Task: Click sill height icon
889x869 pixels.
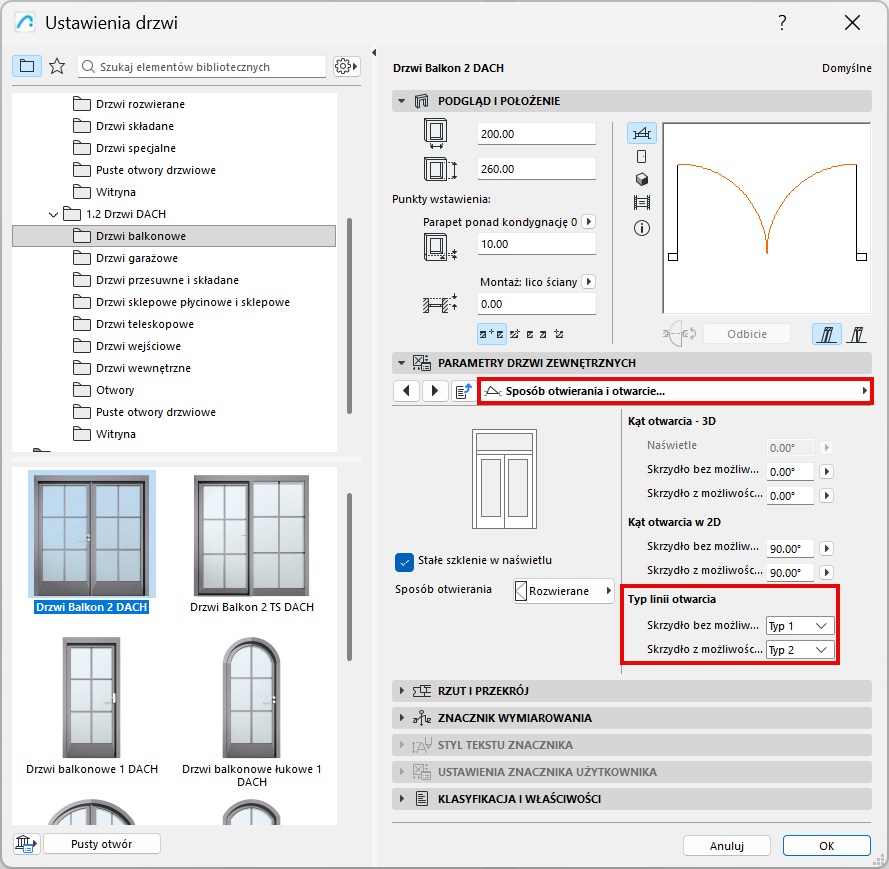Action: [440, 247]
